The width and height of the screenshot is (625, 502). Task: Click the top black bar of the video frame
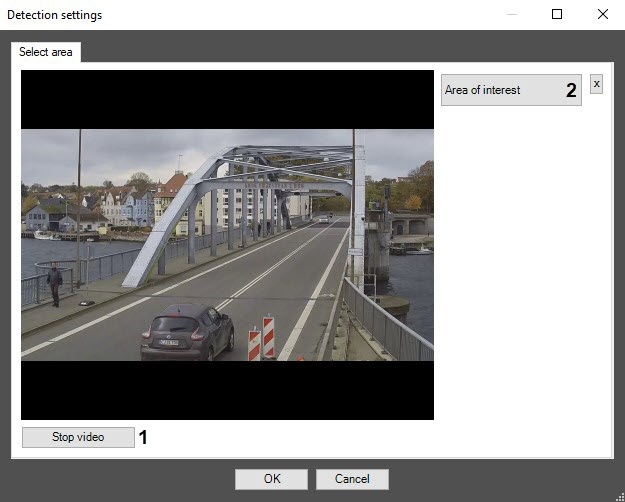pyautogui.click(x=227, y=100)
